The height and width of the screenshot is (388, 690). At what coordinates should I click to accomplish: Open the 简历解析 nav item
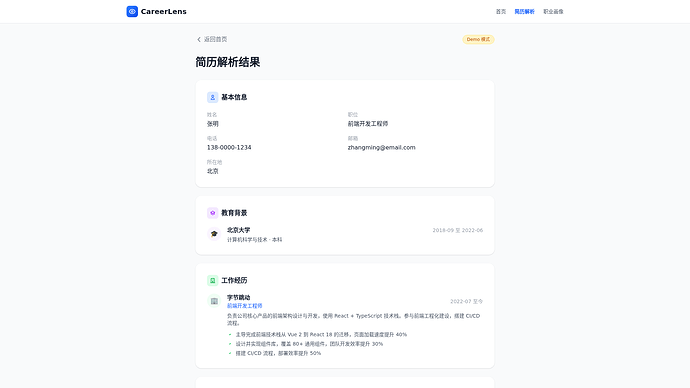point(525,12)
